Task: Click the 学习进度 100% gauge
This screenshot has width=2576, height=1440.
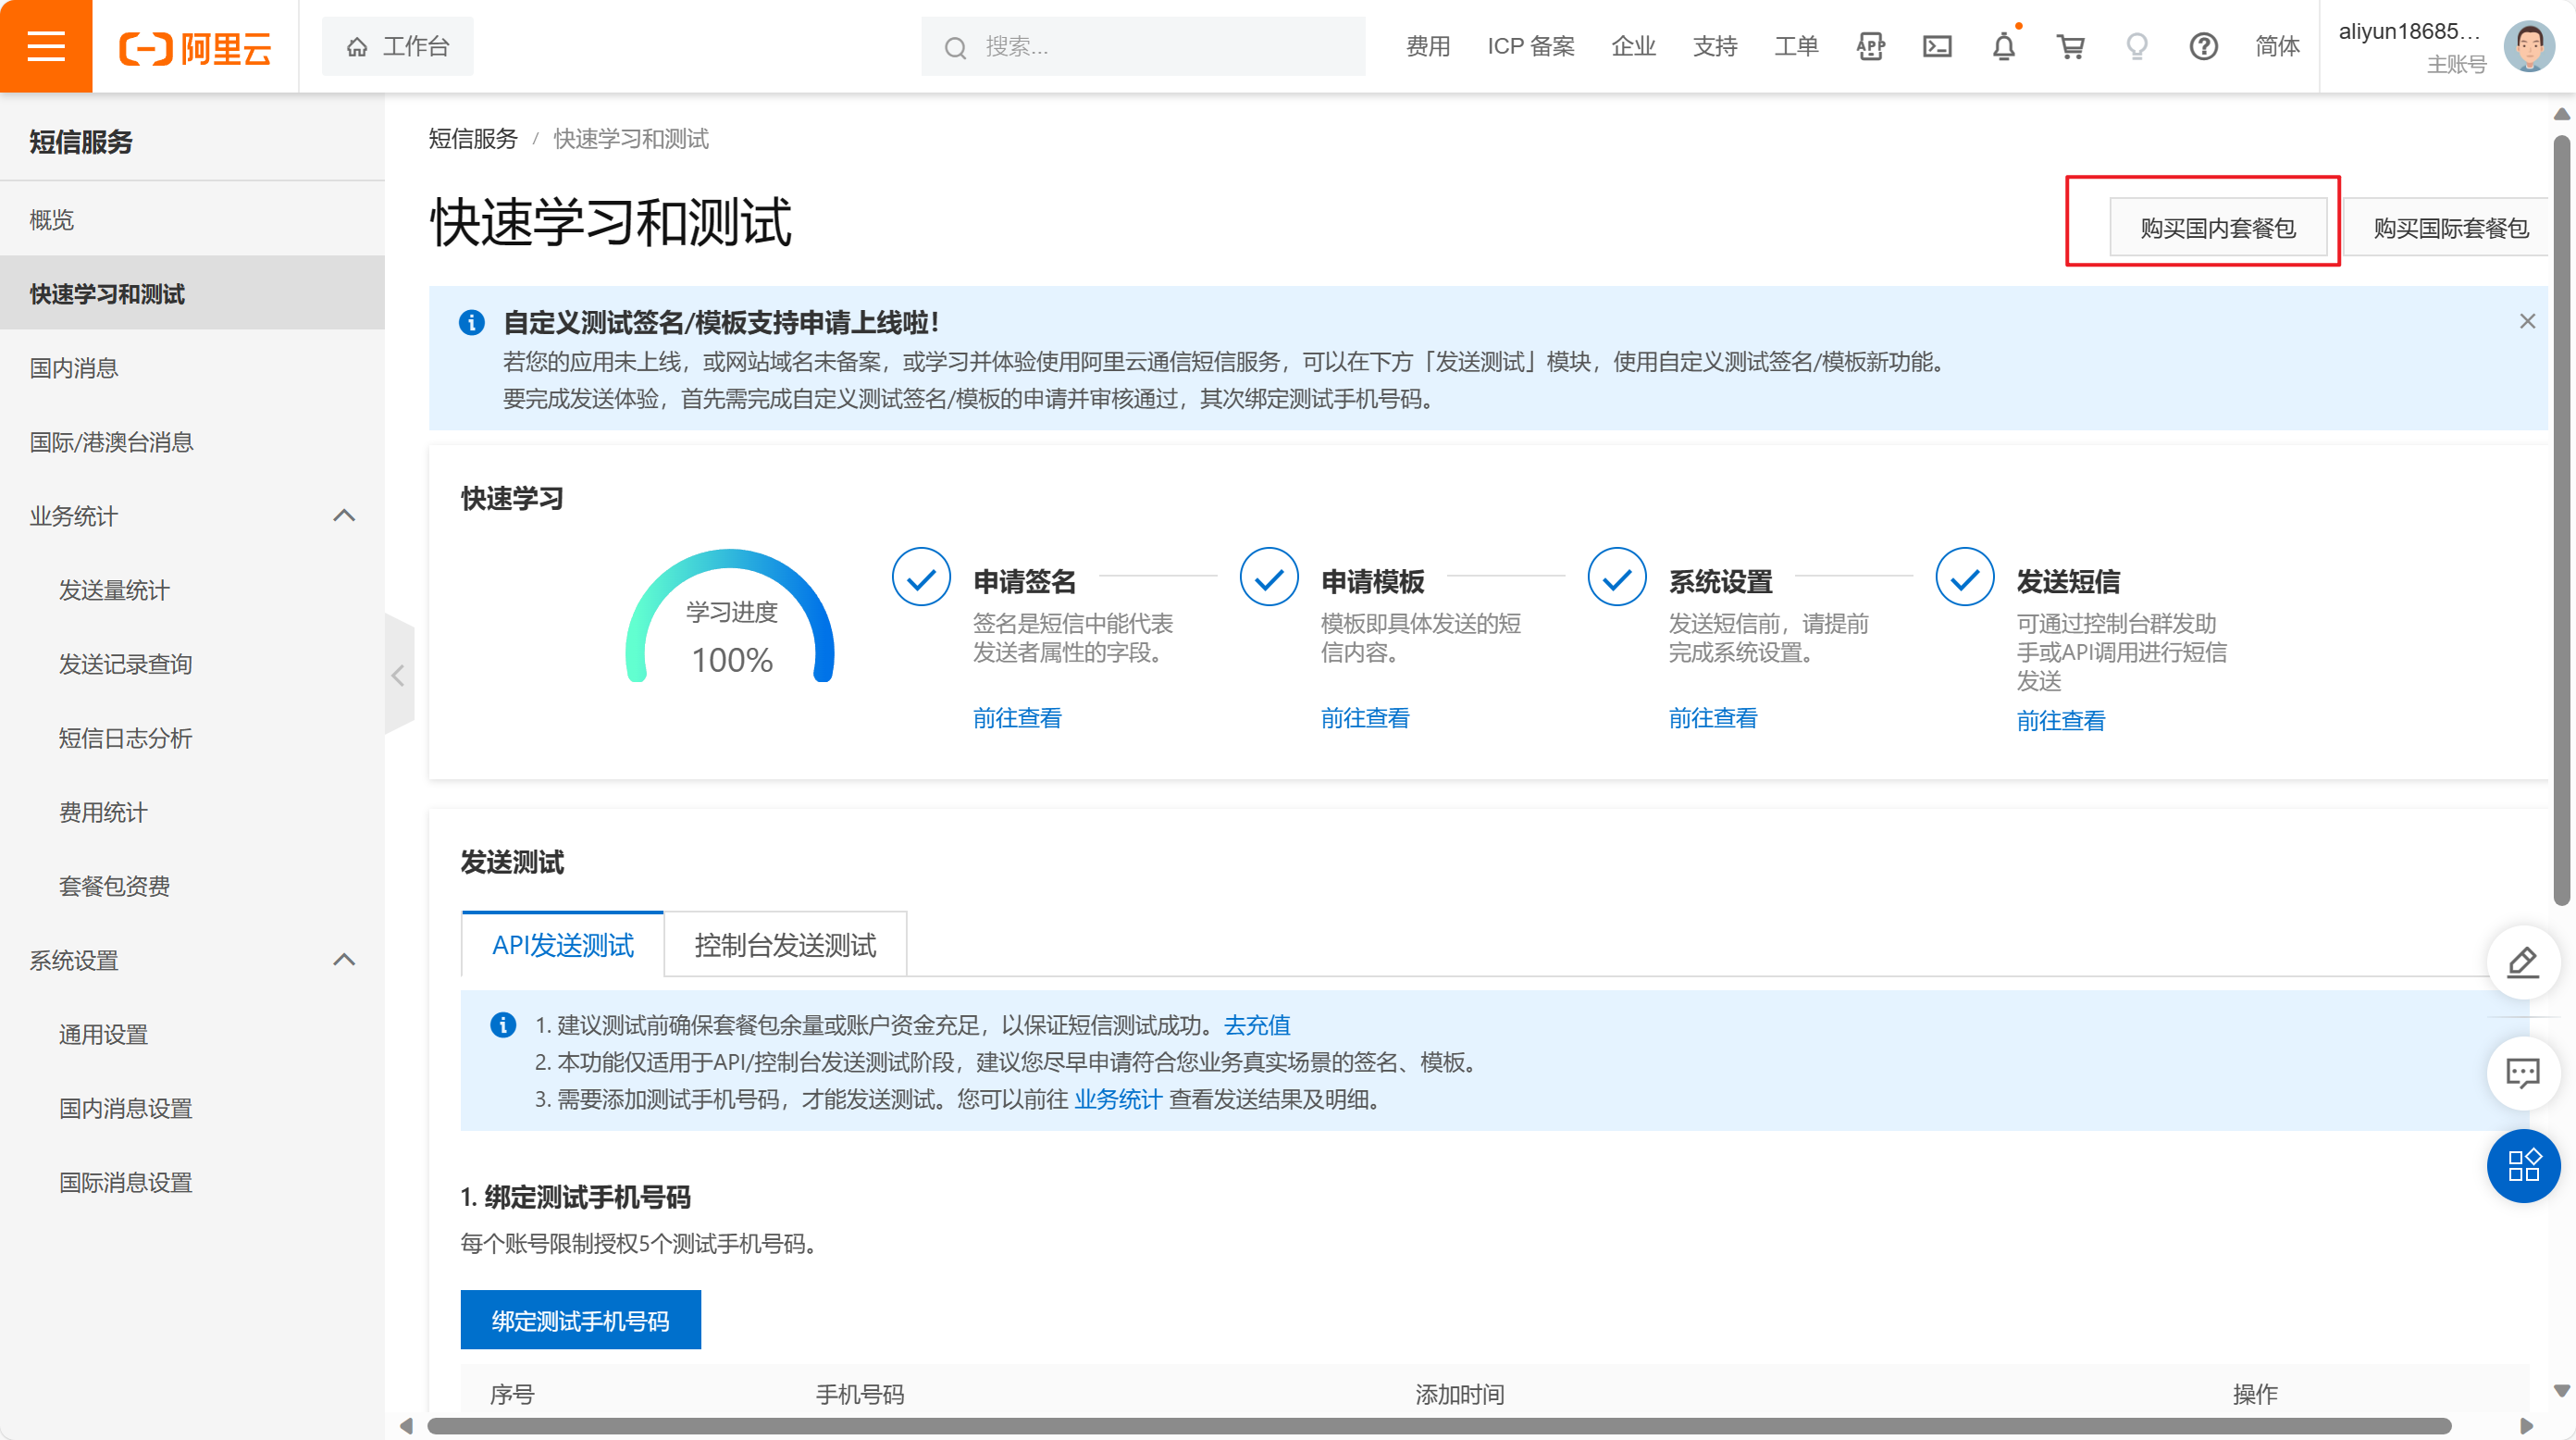Action: pos(730,617)
